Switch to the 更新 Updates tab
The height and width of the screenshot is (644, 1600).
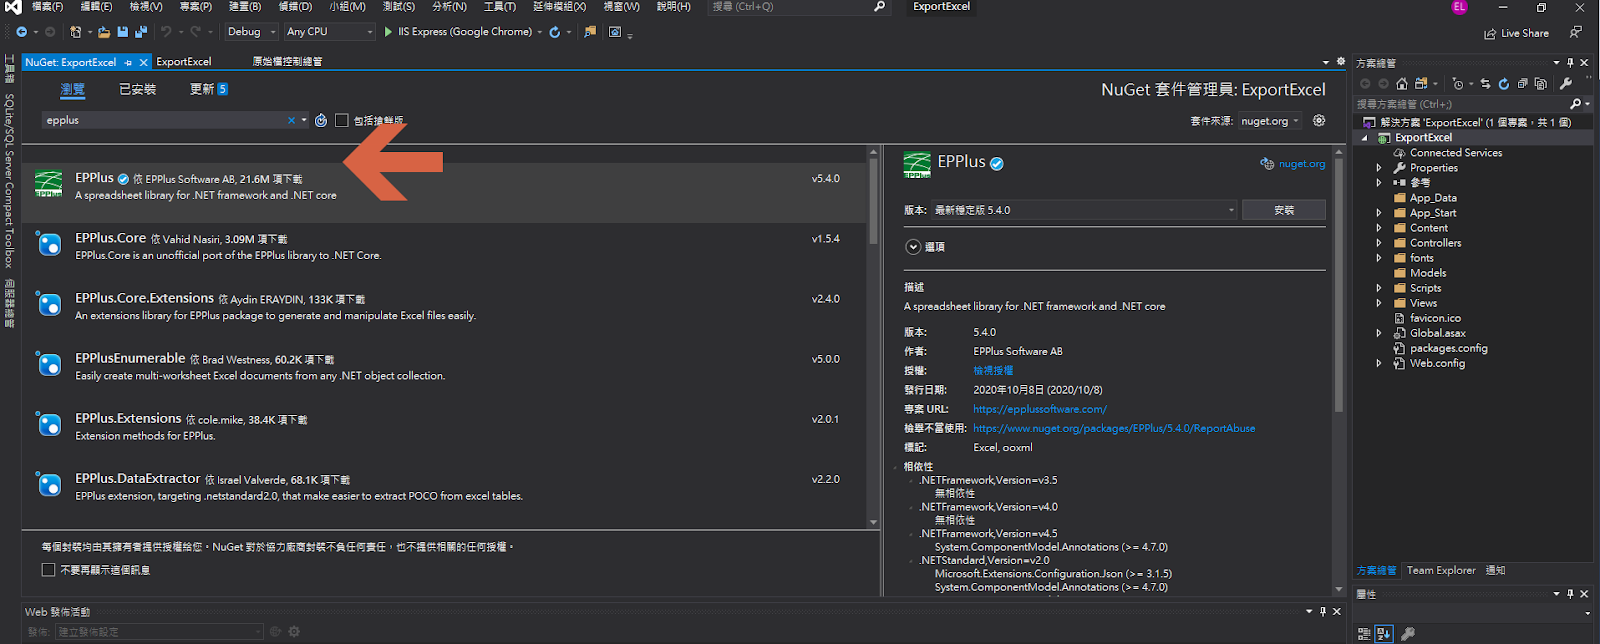209,89
